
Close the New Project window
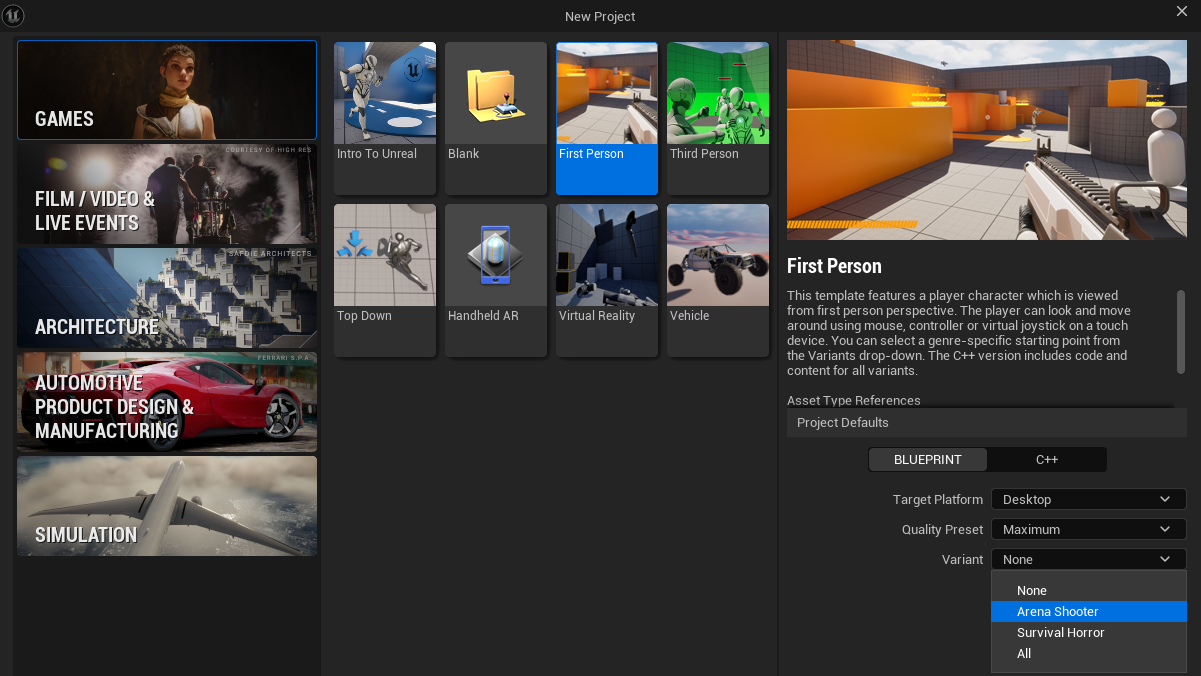point(1182,11)
